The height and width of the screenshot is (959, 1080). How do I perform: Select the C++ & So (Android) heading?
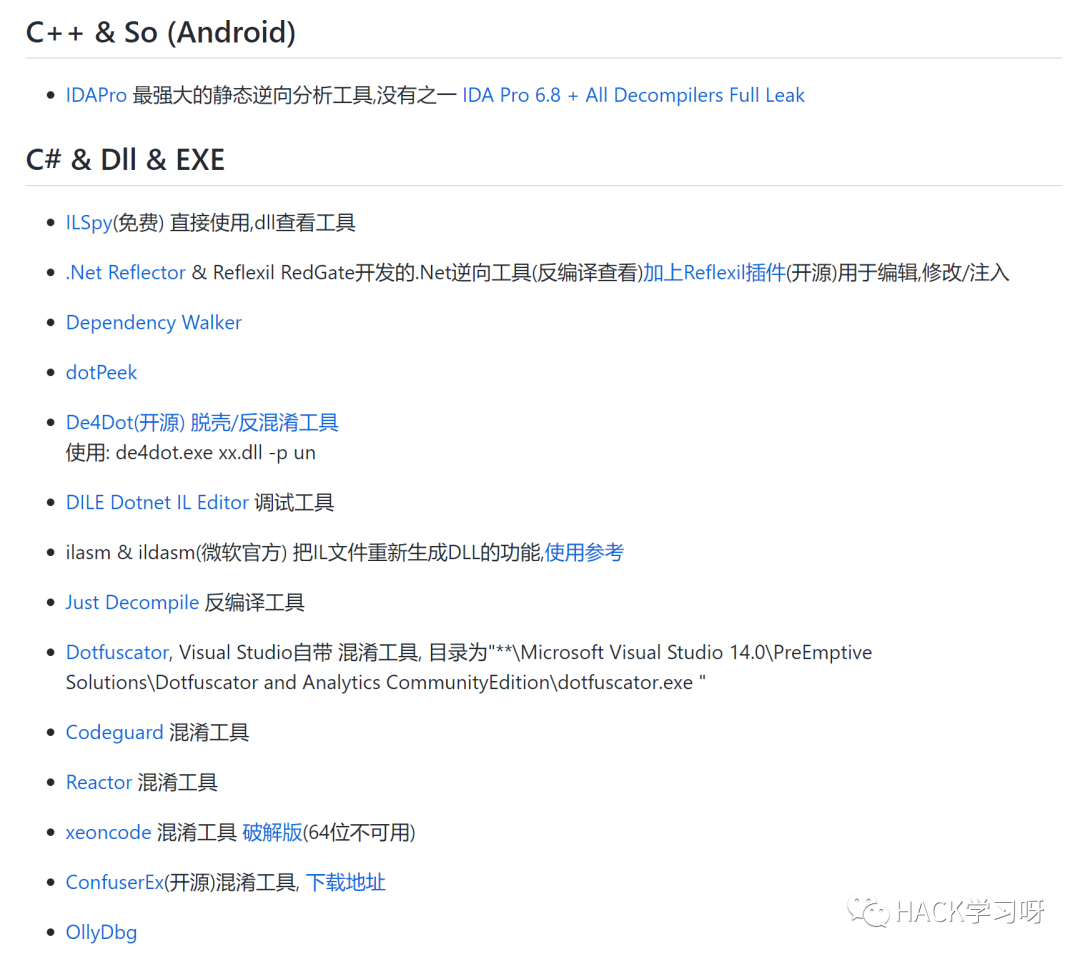click(160, 32)
